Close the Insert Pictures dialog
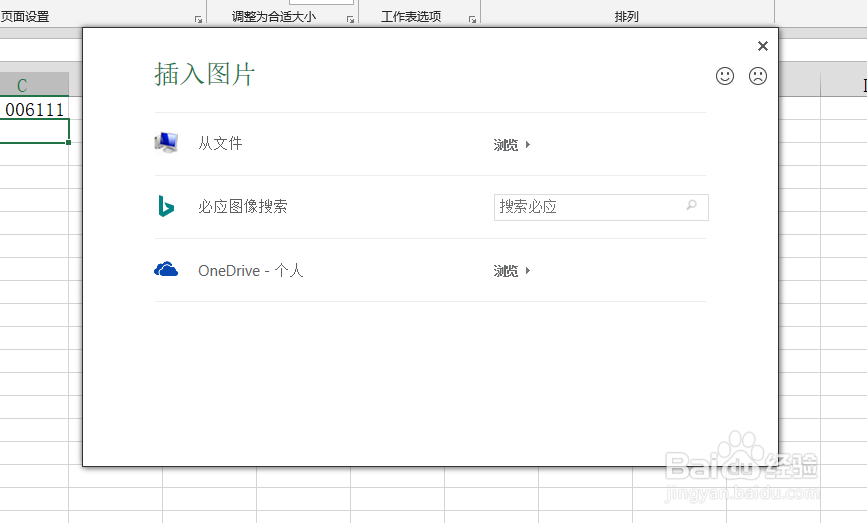The image size is (867, 523). point(762,46)
